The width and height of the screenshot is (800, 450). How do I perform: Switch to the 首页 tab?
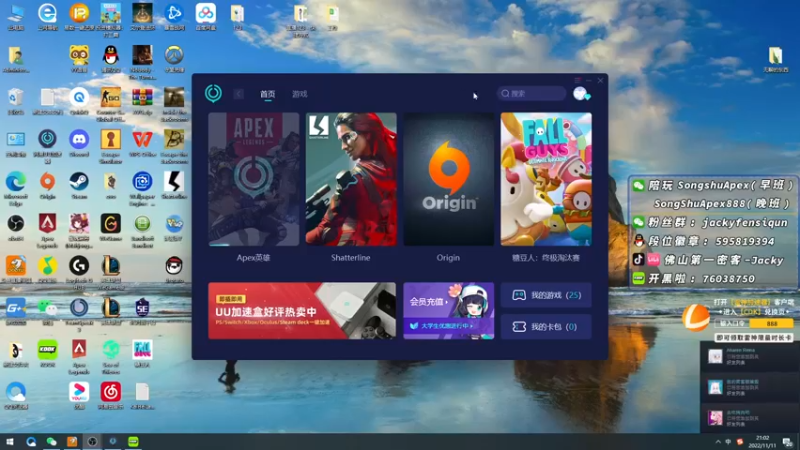click(267, 94)
